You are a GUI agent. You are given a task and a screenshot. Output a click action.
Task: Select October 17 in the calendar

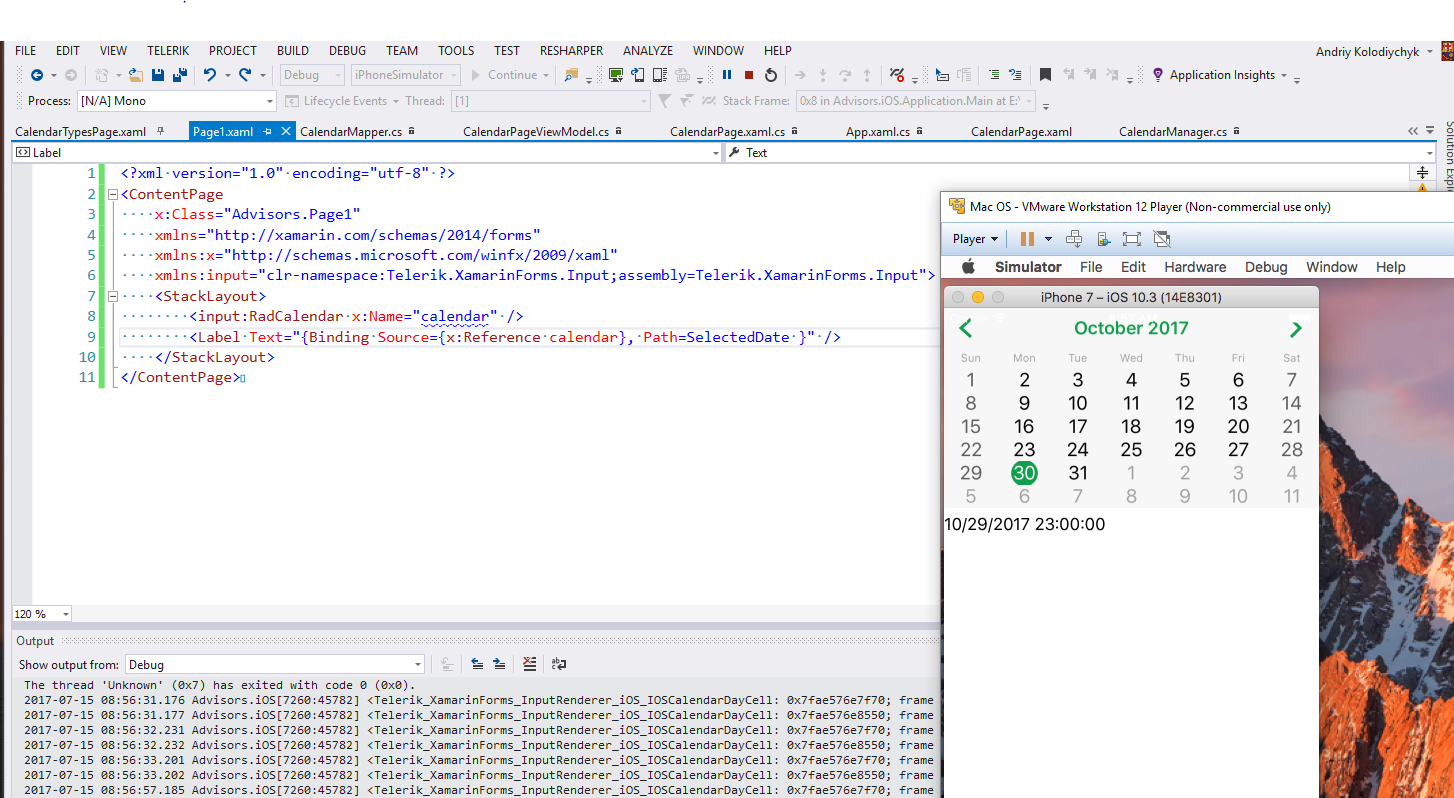(x=1077, y=426)
